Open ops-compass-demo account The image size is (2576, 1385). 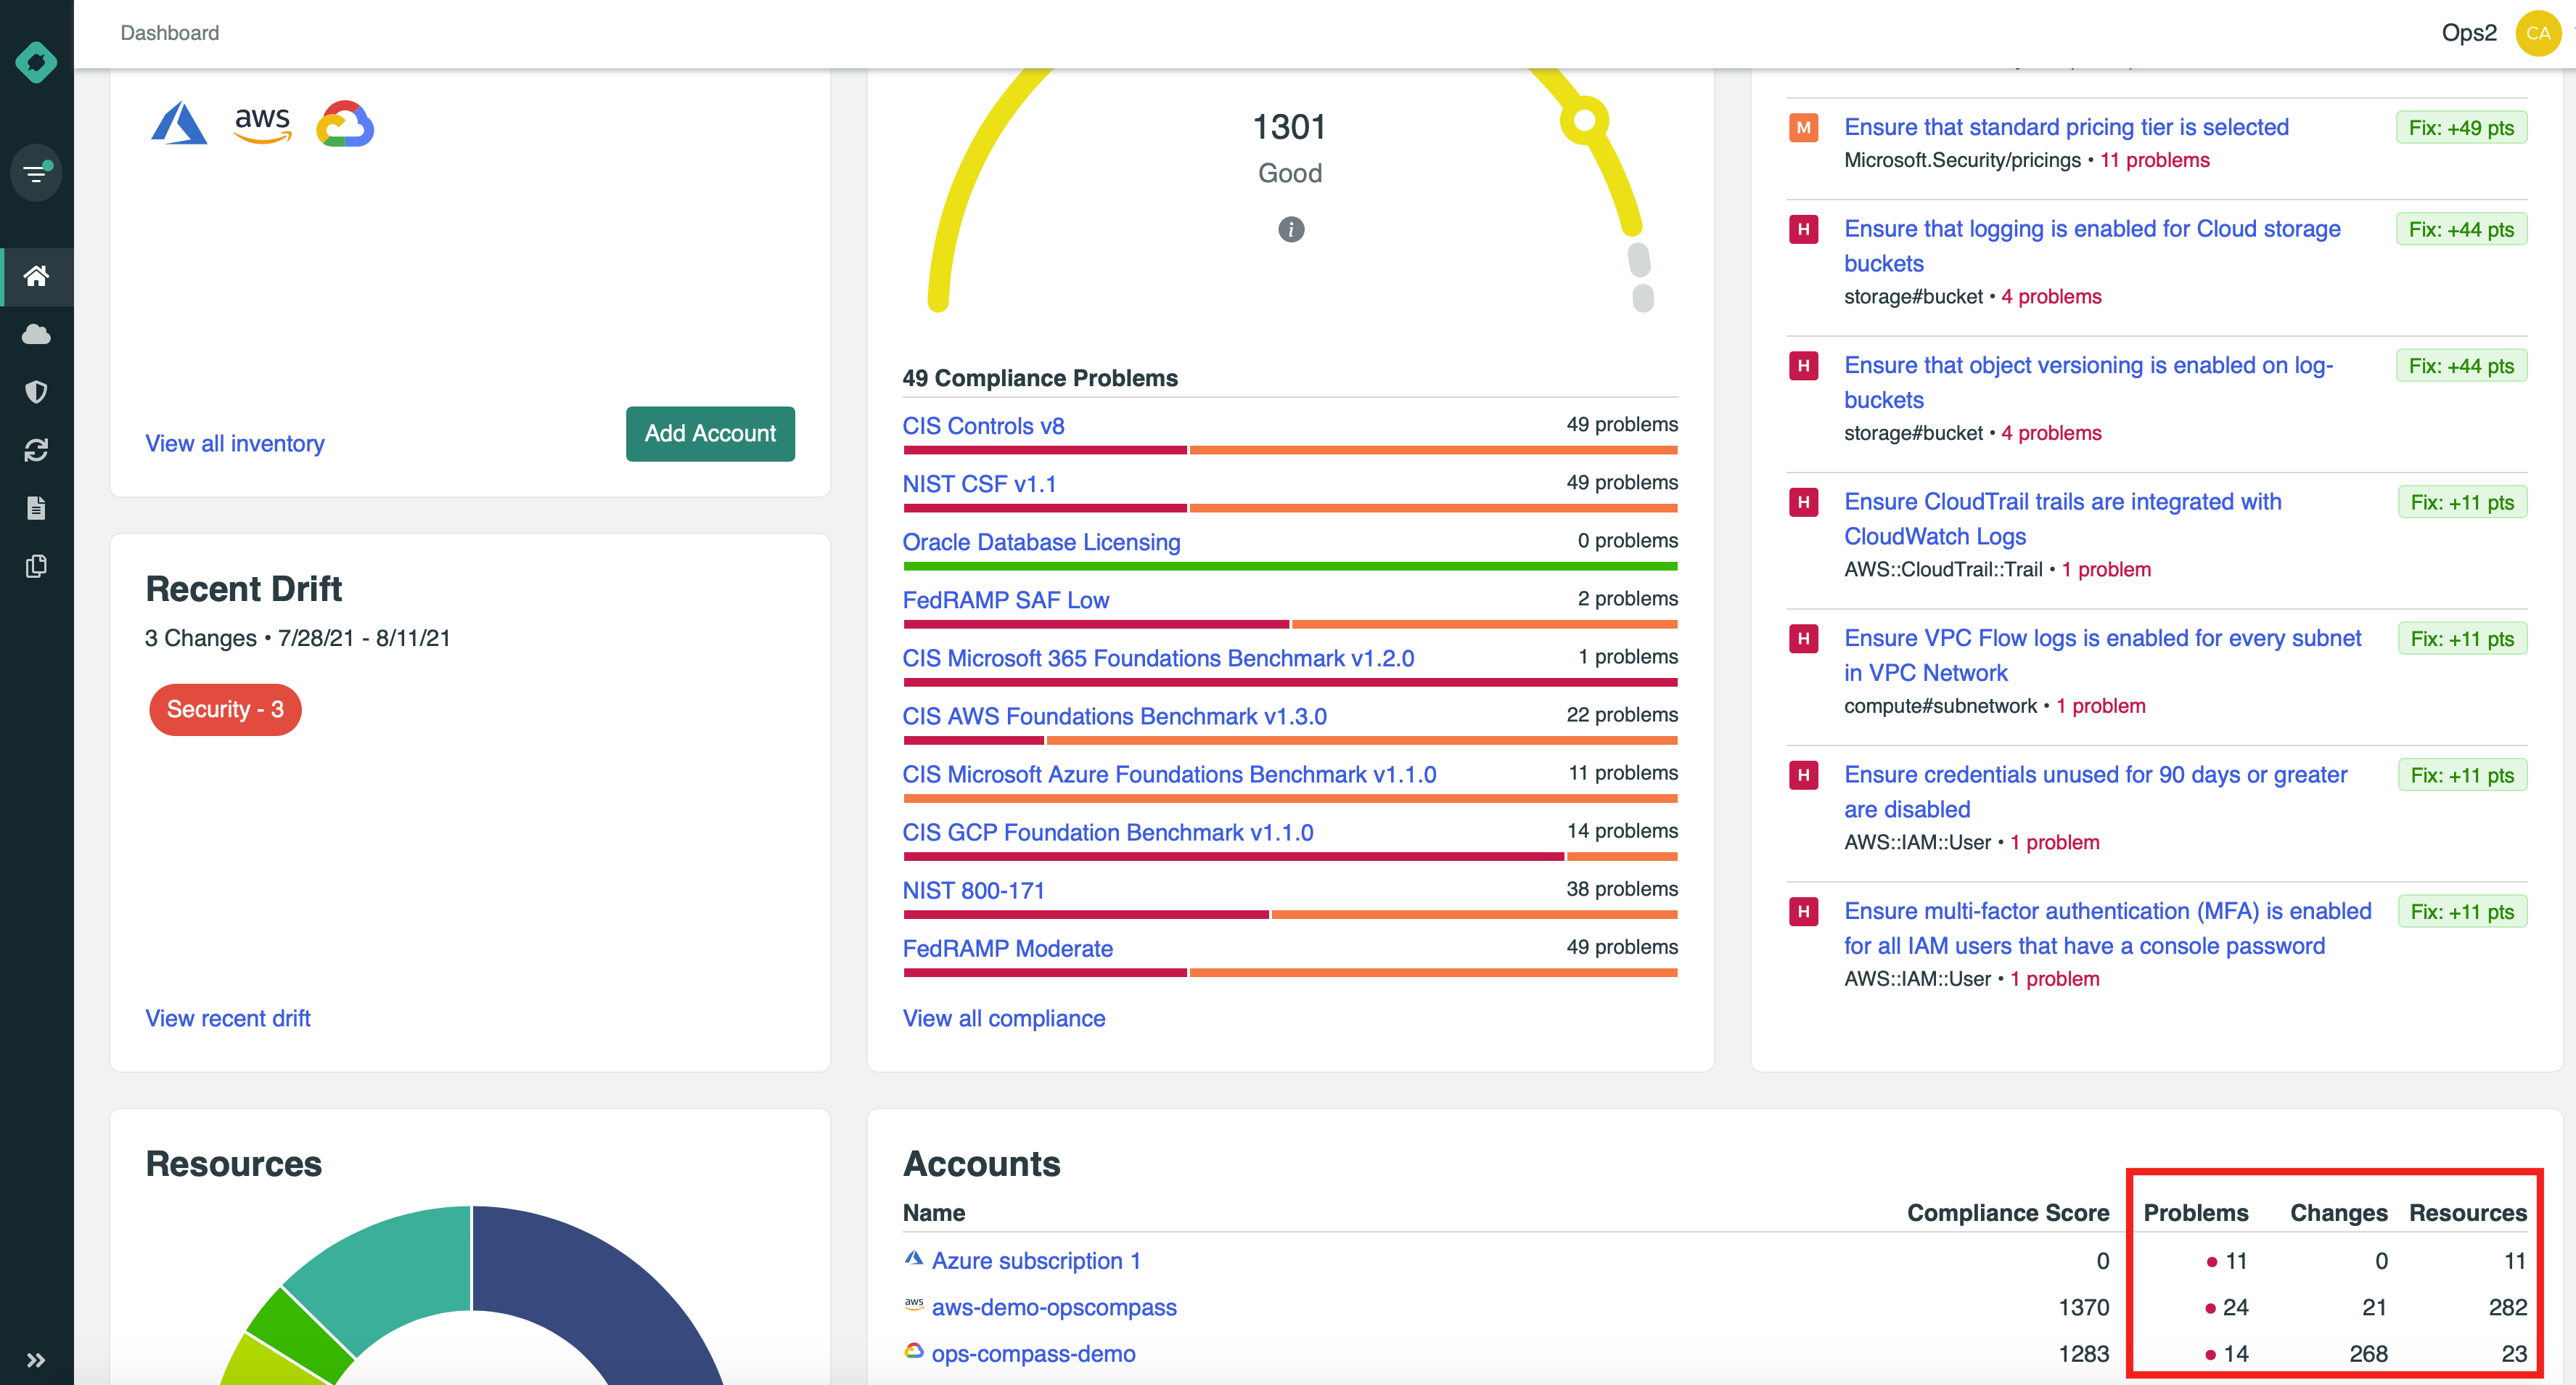(x=1033, y=1353)
